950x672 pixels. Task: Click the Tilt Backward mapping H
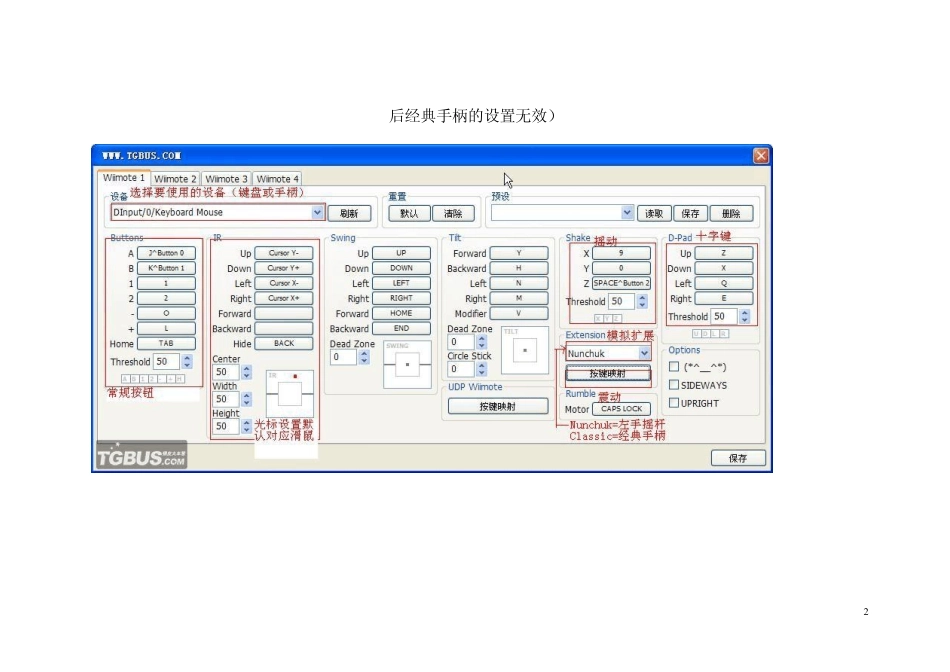point(519,268)
